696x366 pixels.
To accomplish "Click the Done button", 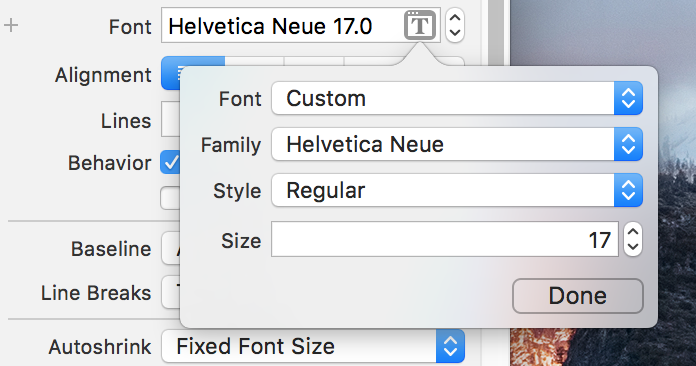I will tap(577, 296).
